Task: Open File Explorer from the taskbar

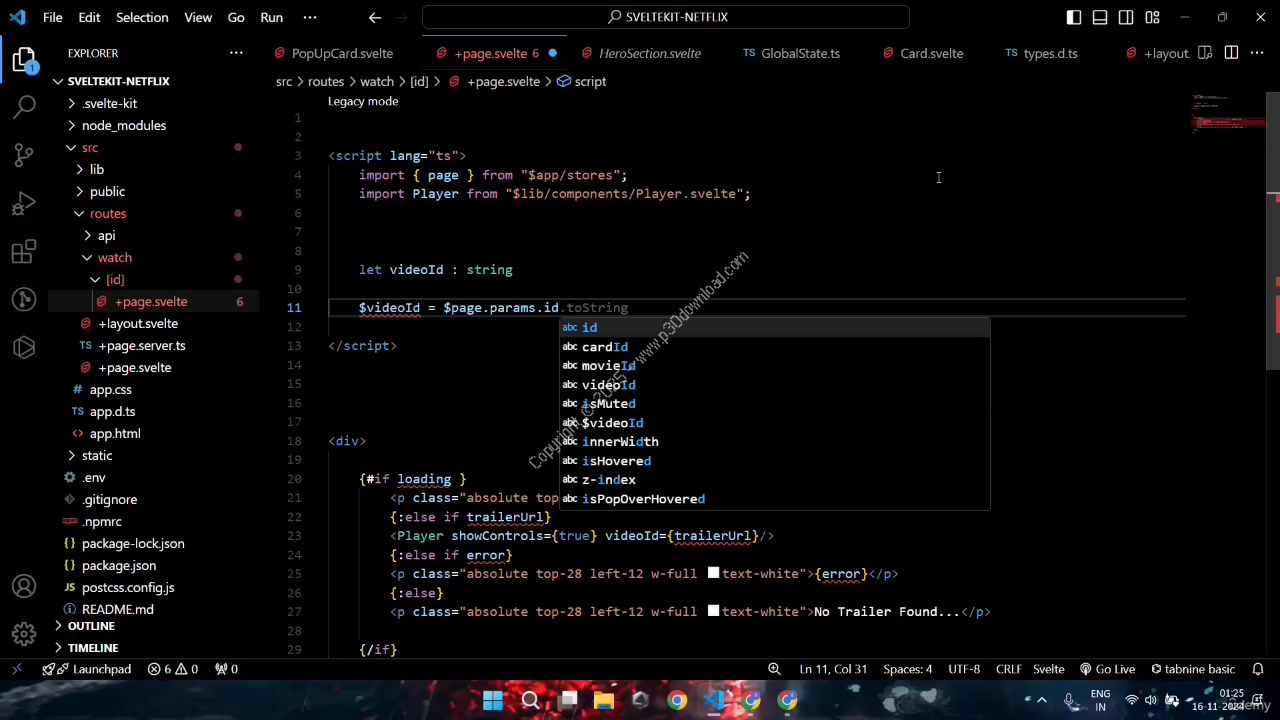Action: tap(604, 700)
